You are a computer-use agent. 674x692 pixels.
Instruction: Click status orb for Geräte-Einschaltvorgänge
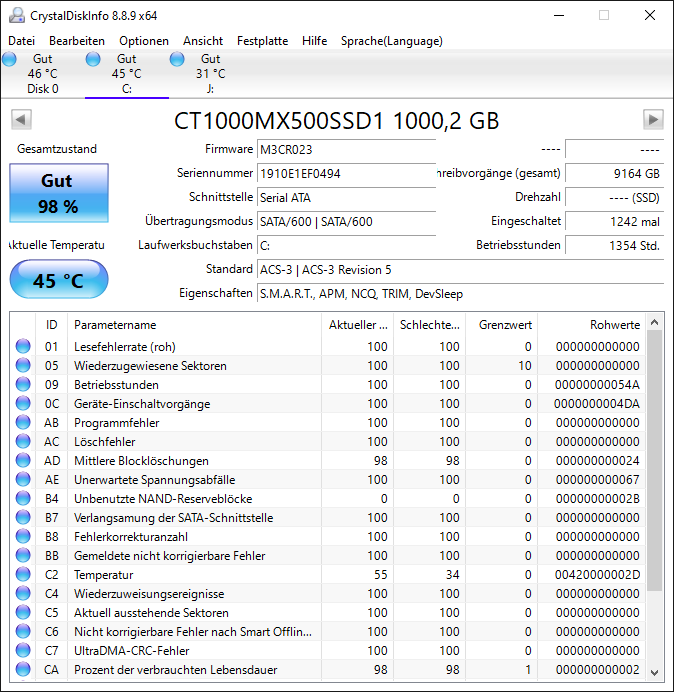coord(23,403)
